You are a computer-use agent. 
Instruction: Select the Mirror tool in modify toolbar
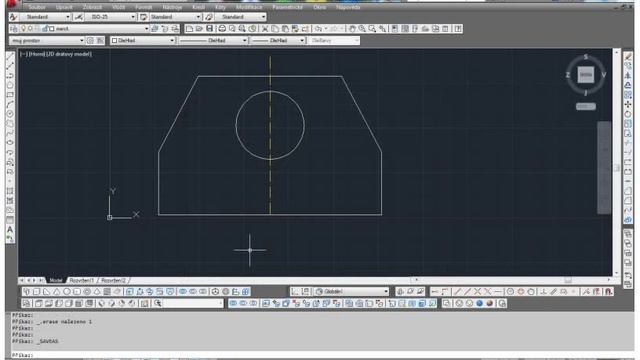628,76
